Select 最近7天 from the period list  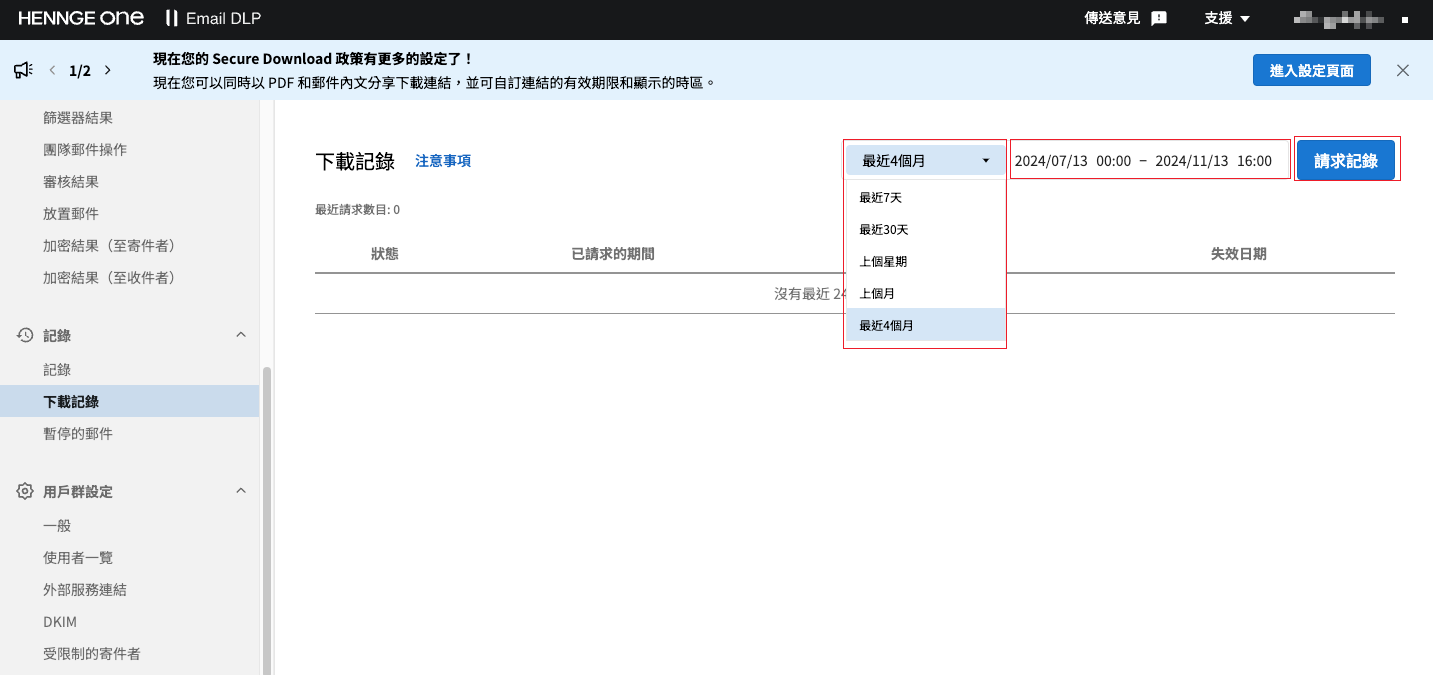click(x=881, y=198)
